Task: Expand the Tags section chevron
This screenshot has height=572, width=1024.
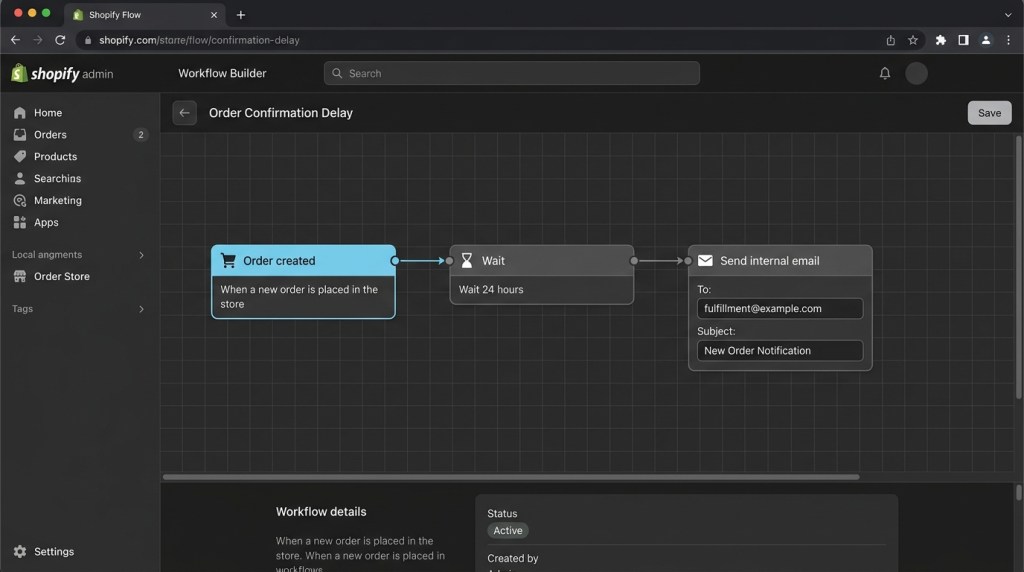Action: 141,309
